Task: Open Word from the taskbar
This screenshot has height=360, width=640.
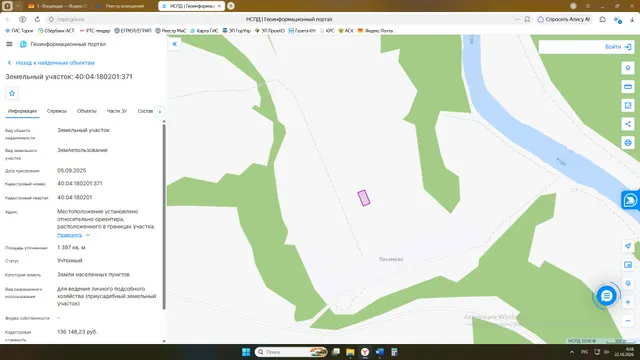Action: pyautogui.click(x=380, y=352)
